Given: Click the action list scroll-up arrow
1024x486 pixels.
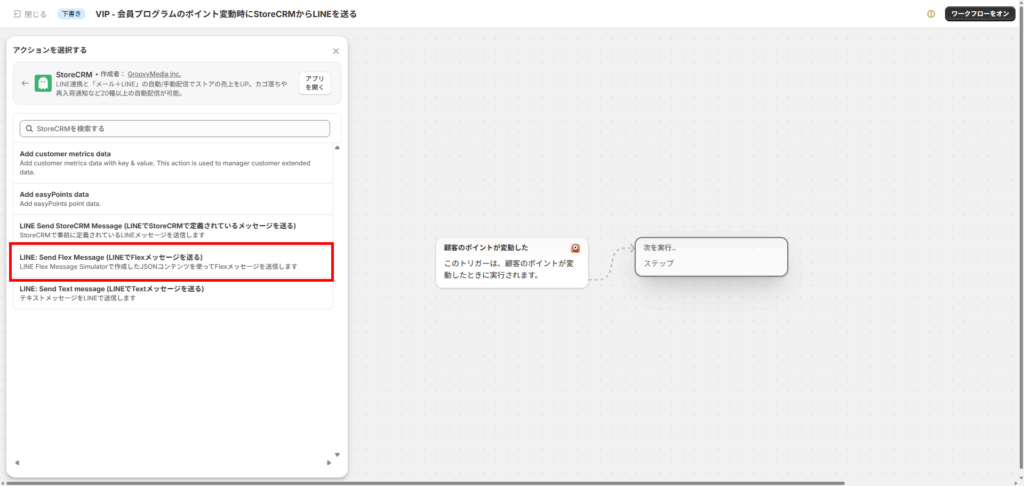Looking at the screenshot, I should pyautogui.click(x=337, y=148).
